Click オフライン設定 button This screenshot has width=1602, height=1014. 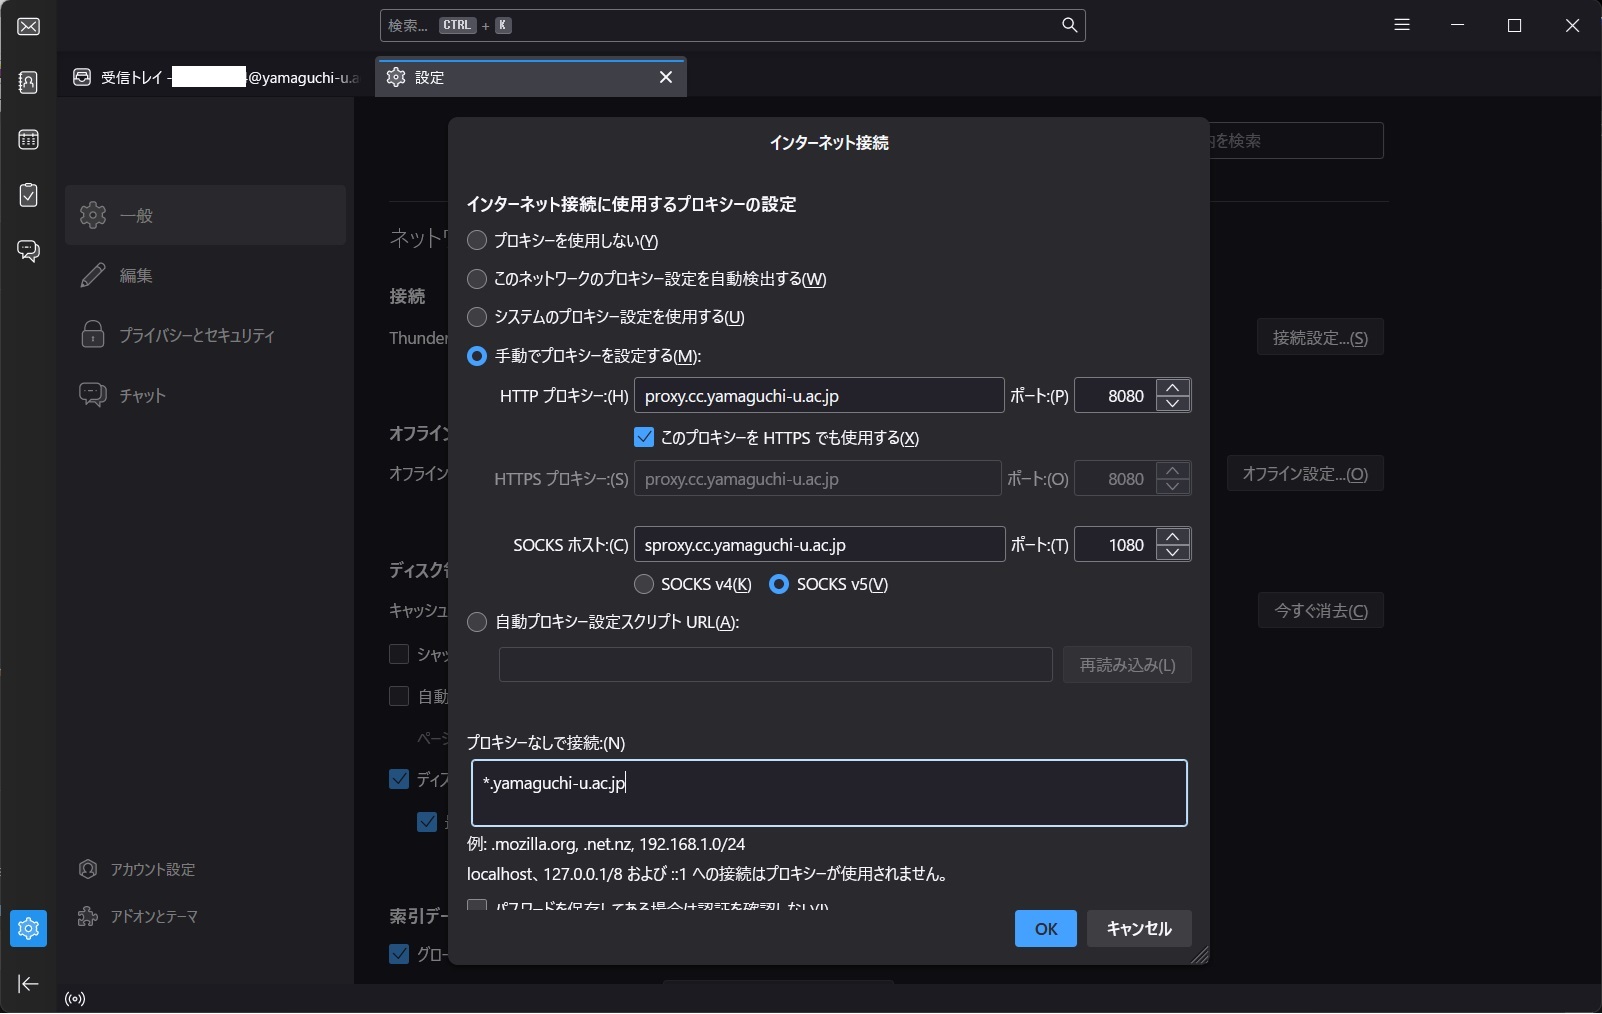(1305, 474)
